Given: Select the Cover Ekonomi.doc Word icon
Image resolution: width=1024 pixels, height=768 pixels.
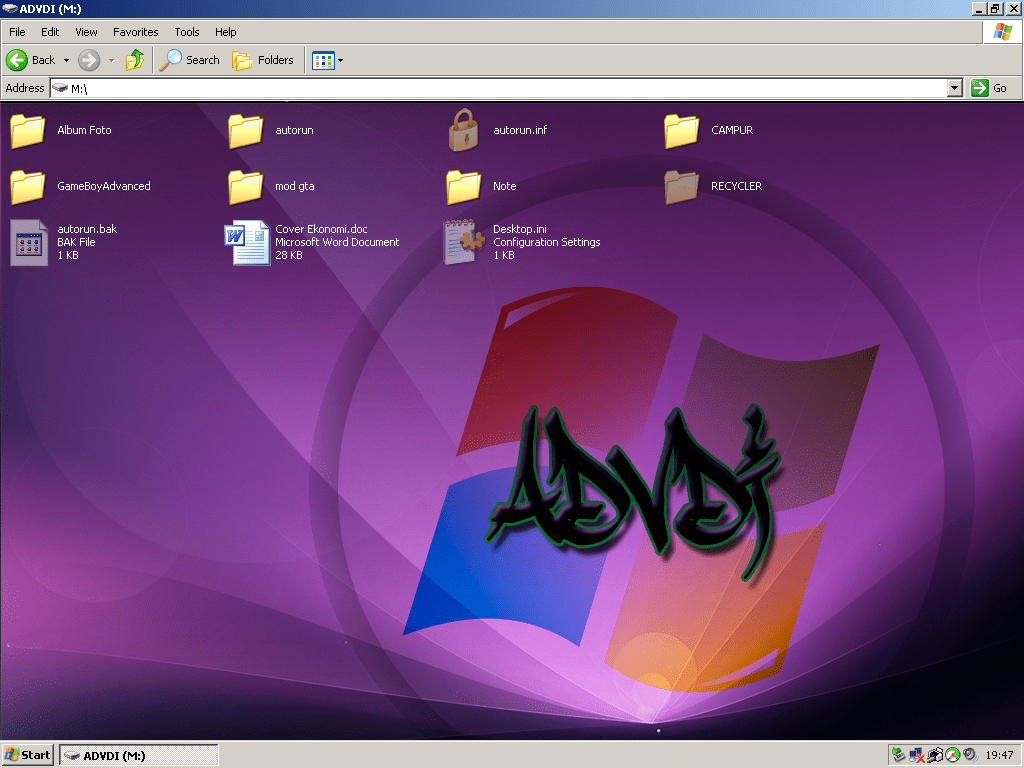Looking at the screenshot, I should (246, 243).
